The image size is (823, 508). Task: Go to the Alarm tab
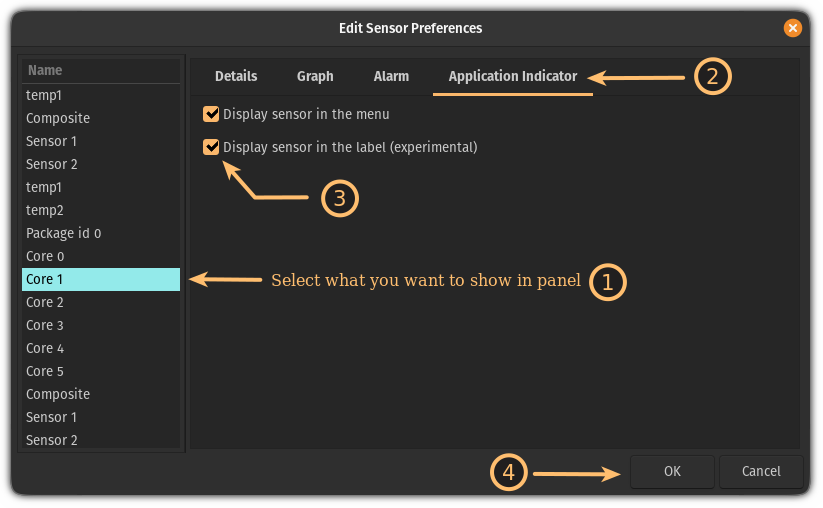391,76
